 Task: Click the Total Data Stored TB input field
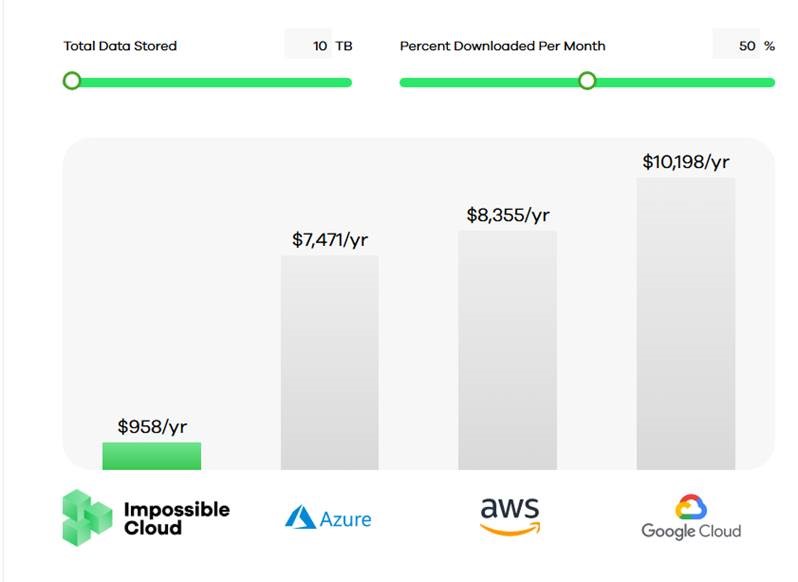tap(310, 46)
